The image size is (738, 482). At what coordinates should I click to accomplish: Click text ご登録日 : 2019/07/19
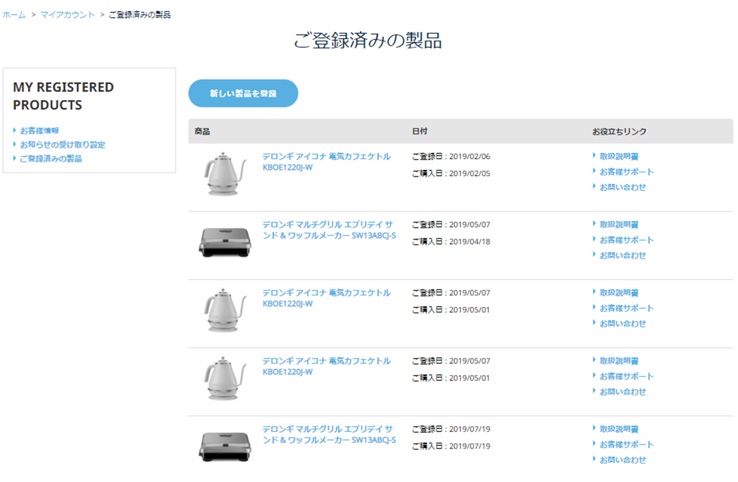pos(451,429)
